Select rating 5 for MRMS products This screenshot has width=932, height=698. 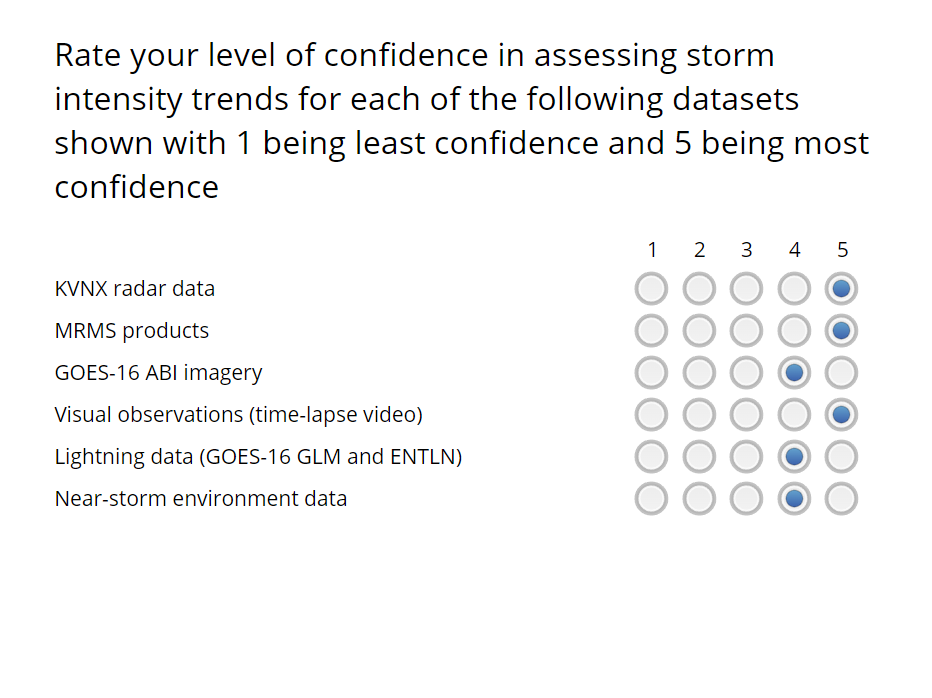tap(842, 331)
